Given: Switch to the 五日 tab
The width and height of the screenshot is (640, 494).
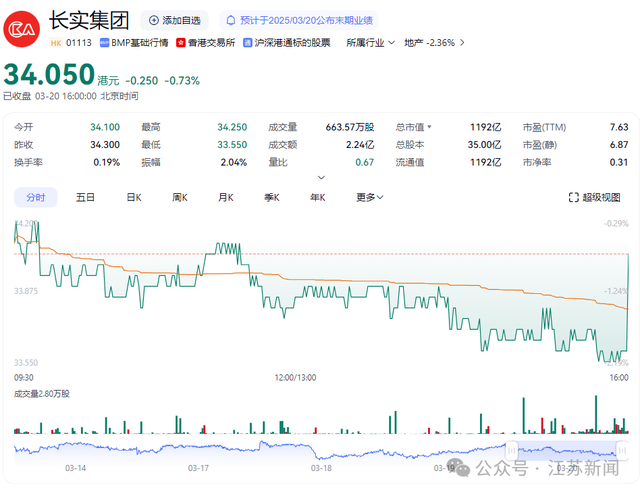Looking at the screenshot, I should click(85, 198).
